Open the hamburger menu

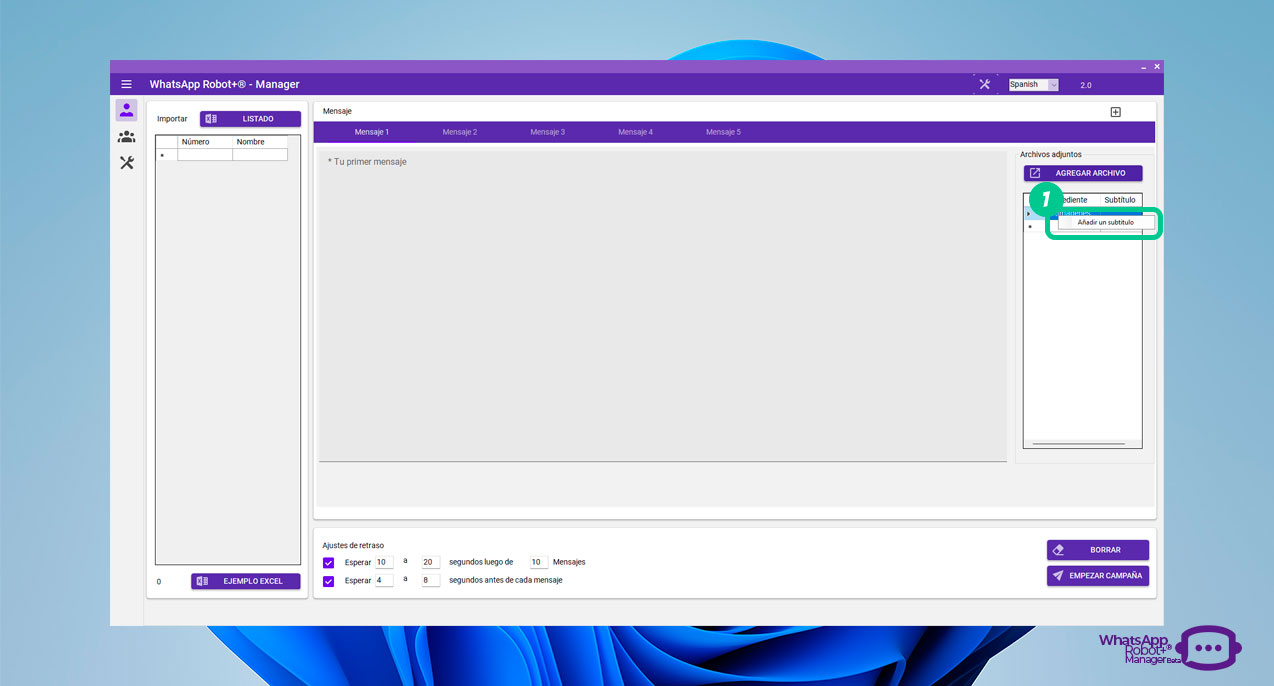(x=126, y=84)
